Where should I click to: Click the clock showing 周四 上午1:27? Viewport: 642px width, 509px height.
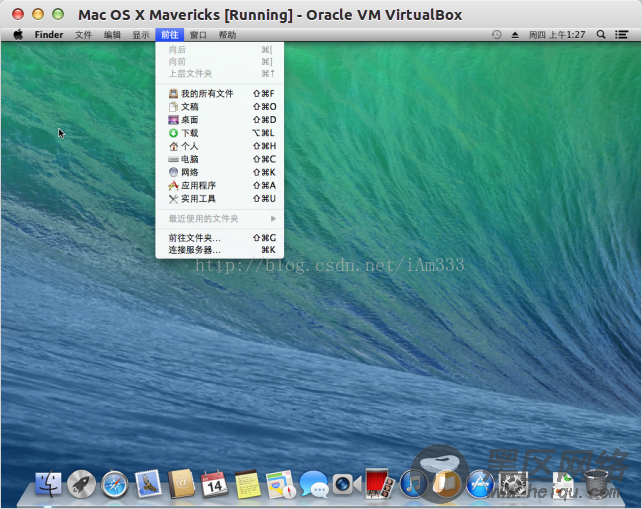(557, 35)
